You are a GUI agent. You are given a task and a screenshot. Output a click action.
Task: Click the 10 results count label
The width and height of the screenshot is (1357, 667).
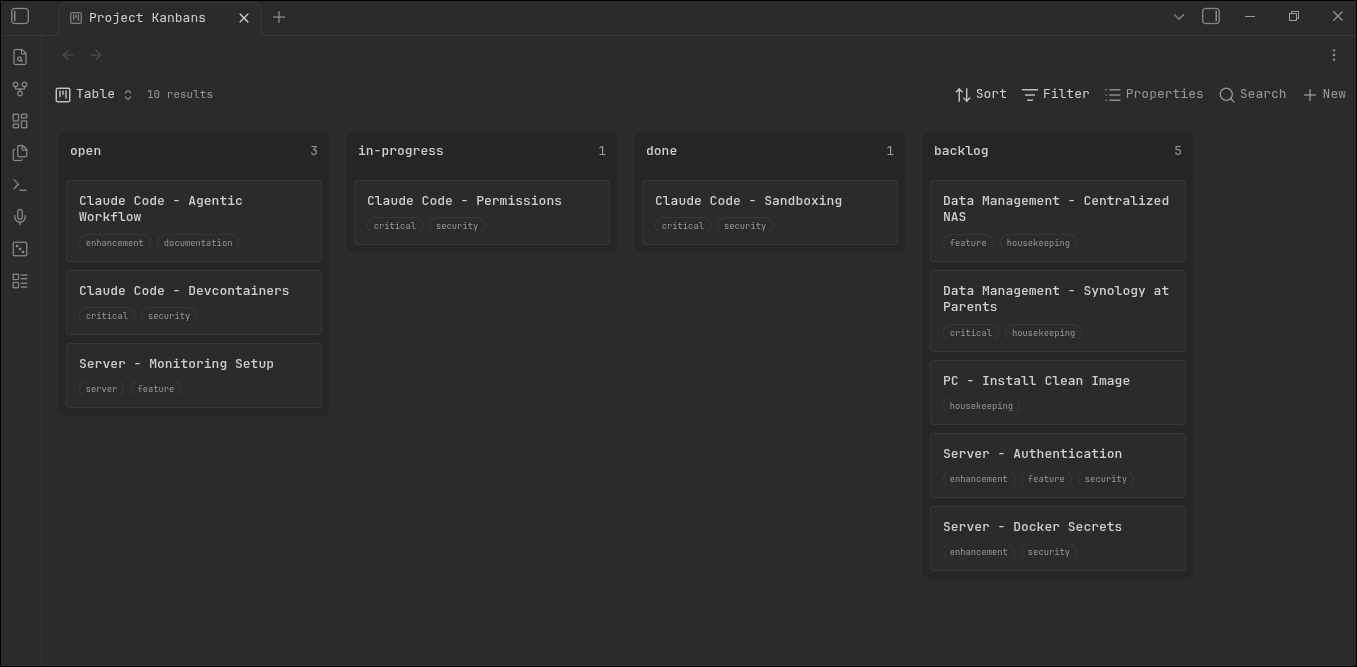pyautogui.click(x=180, y=95)
